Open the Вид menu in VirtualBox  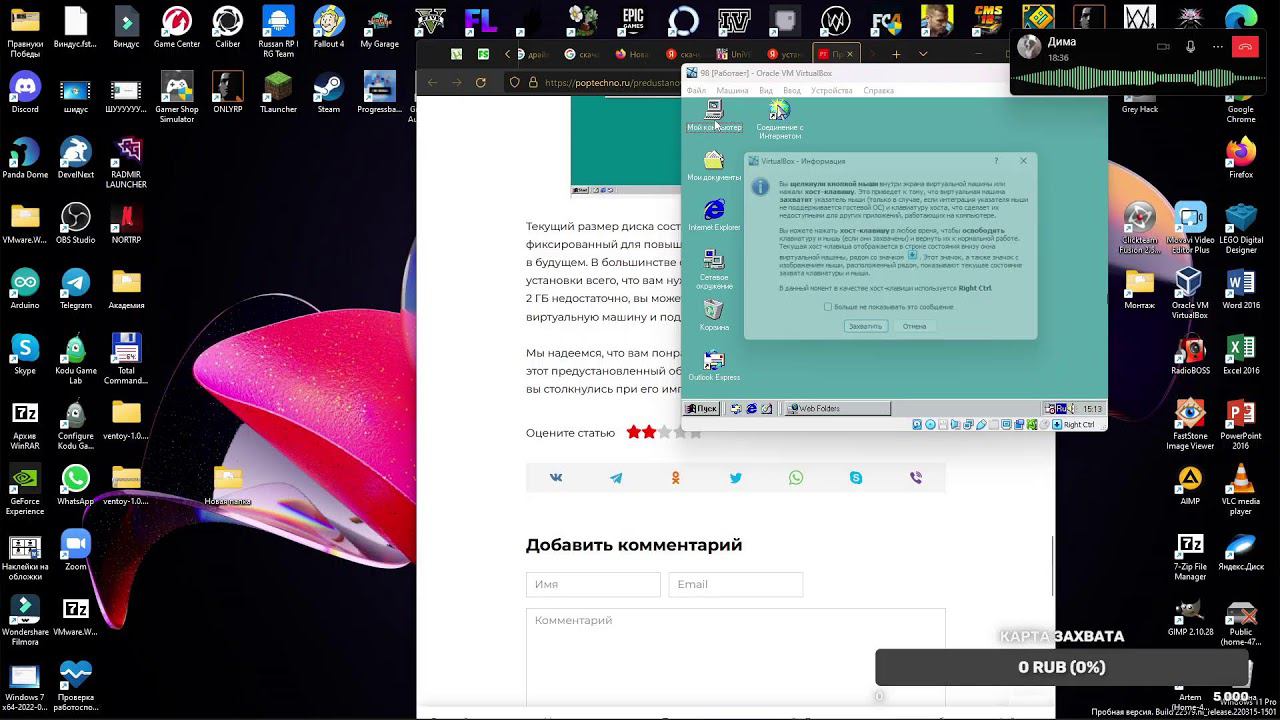(x=766, y=90)
